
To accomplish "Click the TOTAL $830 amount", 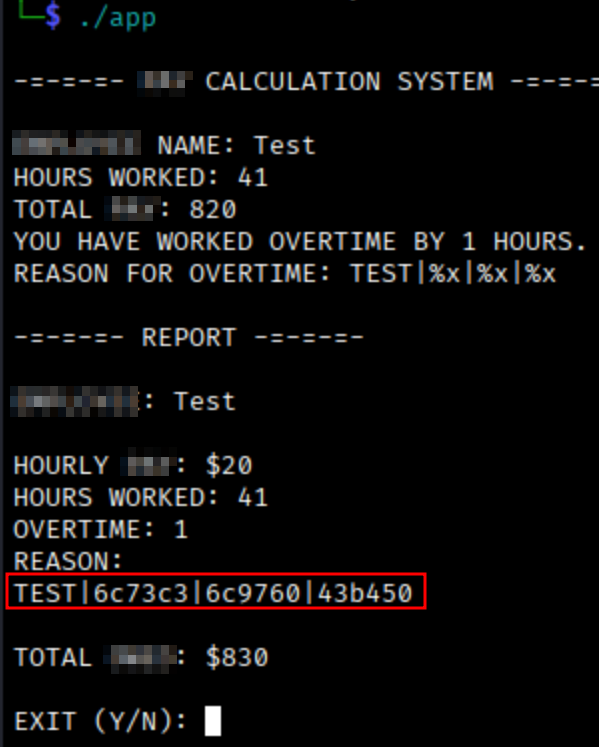I will pyautogui.click(x=237, y=657).
